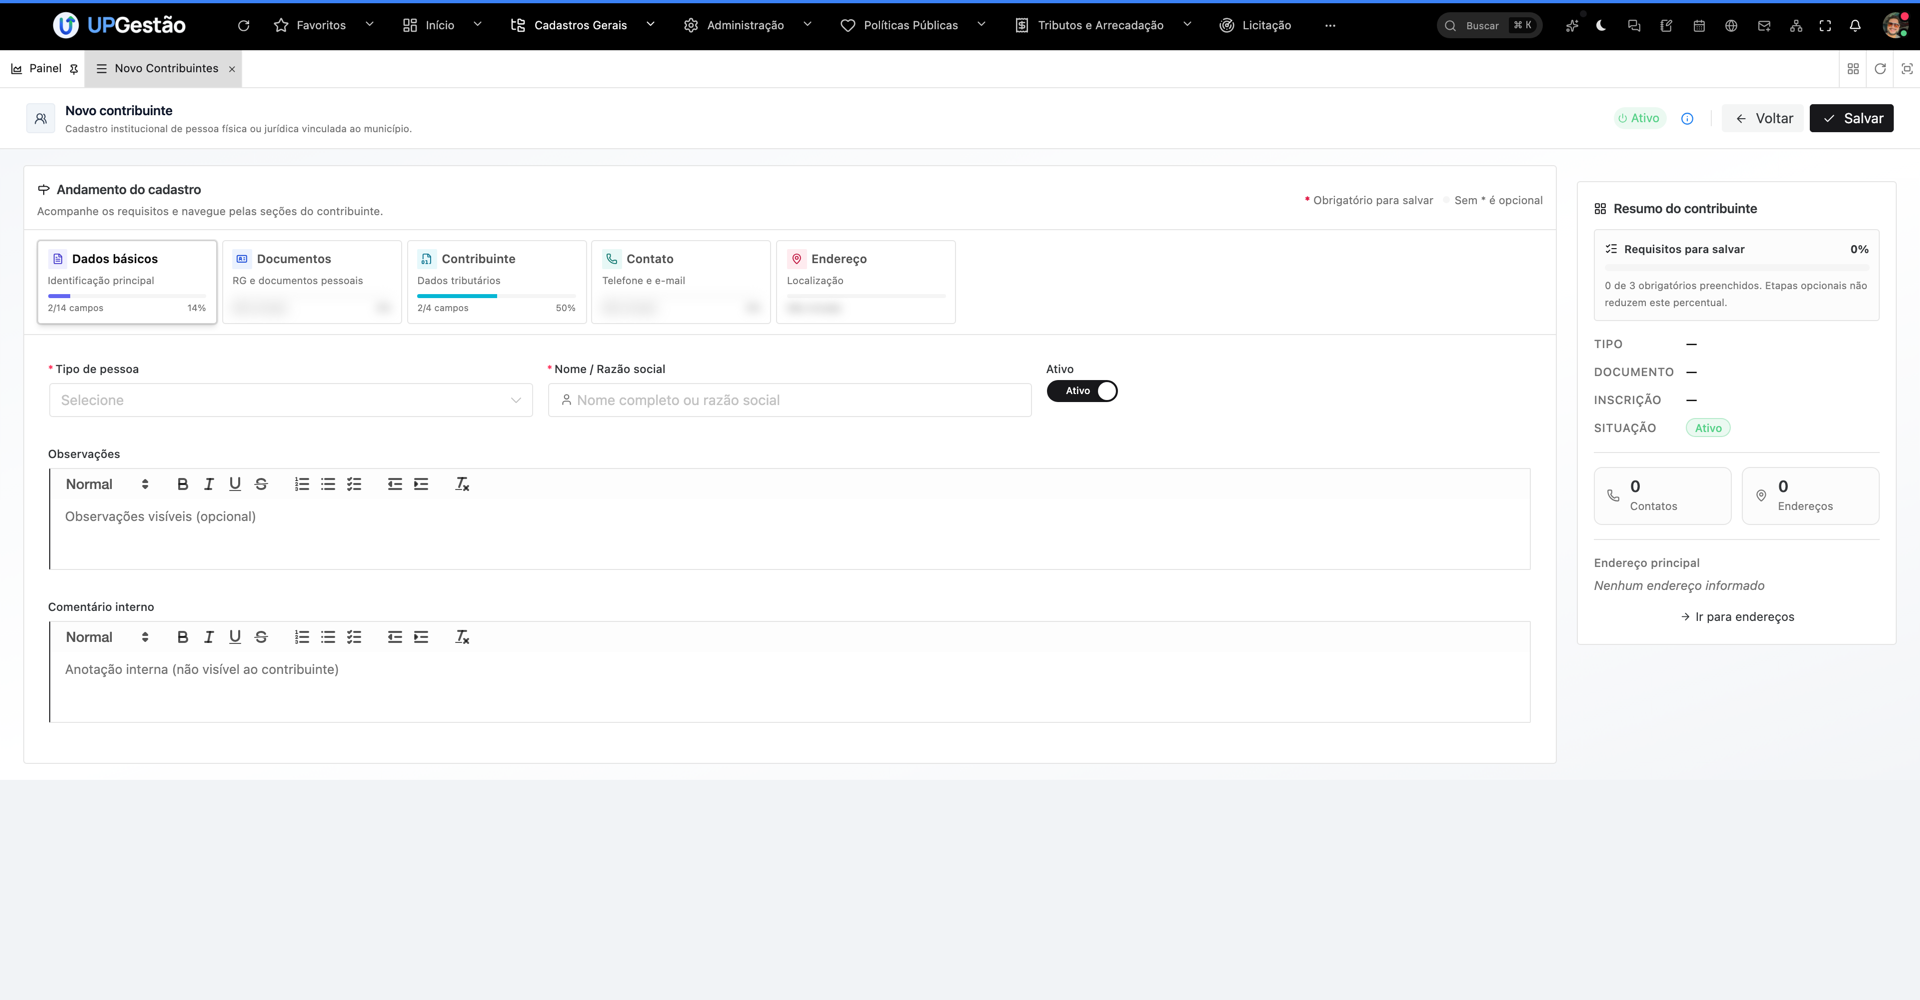Open the Tipo de pessoa select
This screenshot has height=1000, width=1920.
click(x=291, y=400)
